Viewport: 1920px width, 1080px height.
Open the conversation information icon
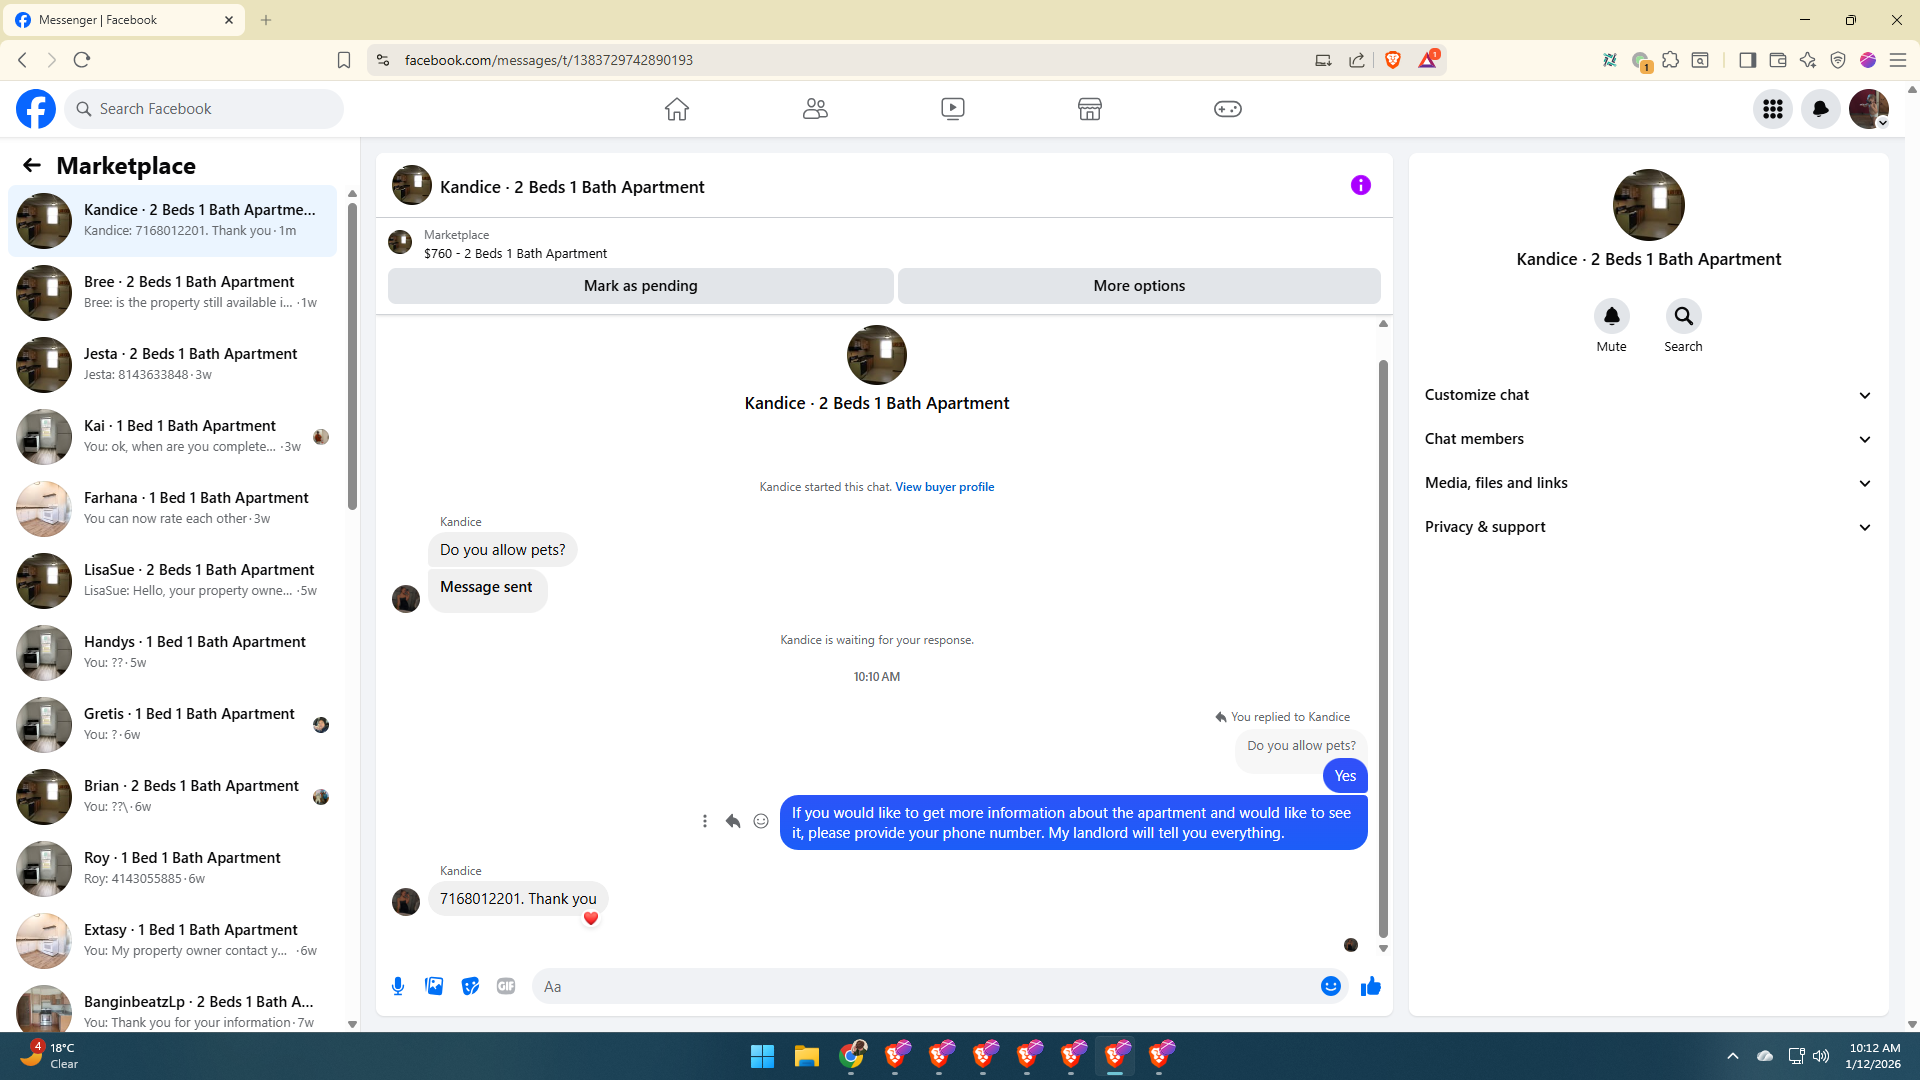point(1360,185)
